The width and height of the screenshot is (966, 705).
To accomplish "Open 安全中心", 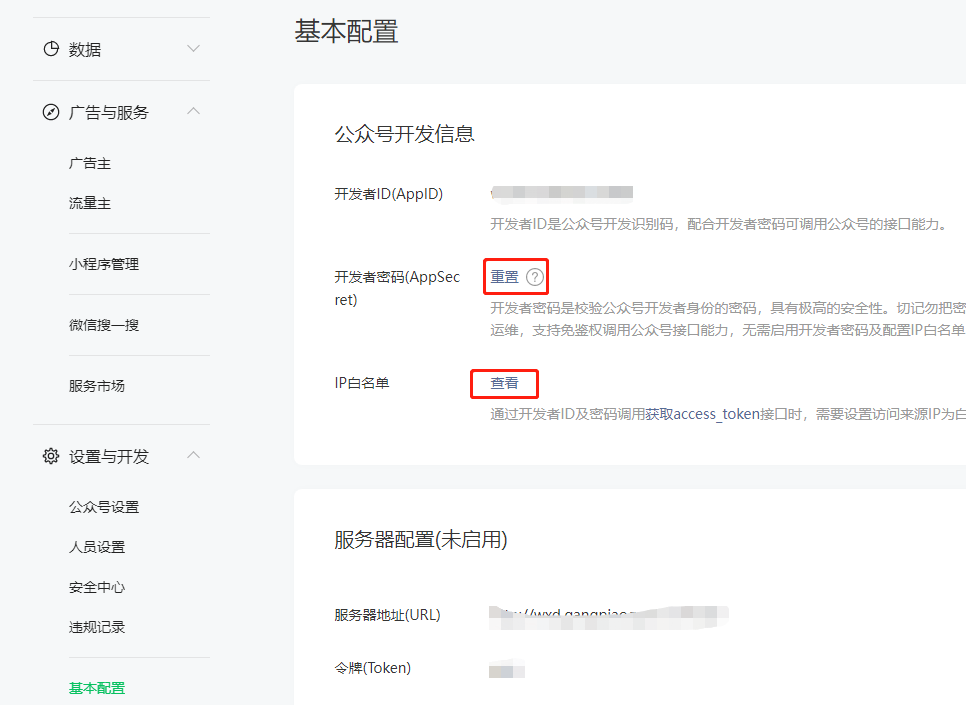I will 97,587.
